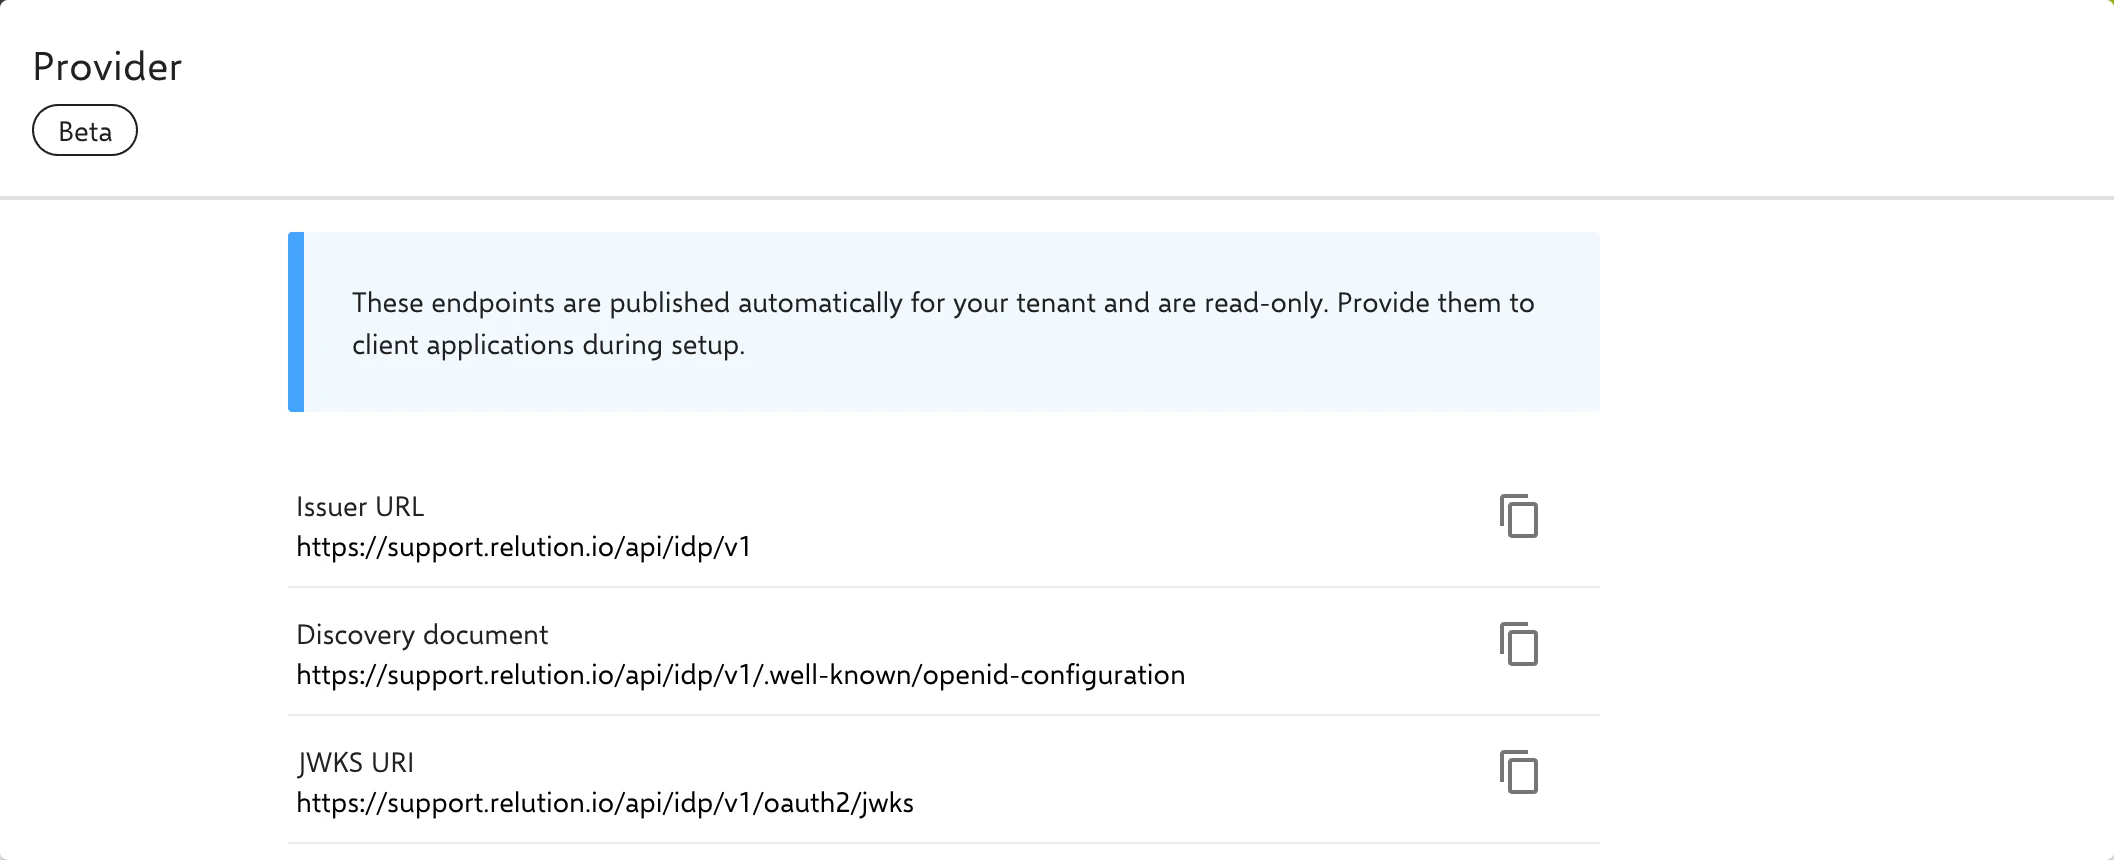Screen dimensions: 2114x860
Task: Click the divider below the Issuer URL row
Action: click(944, 587)
